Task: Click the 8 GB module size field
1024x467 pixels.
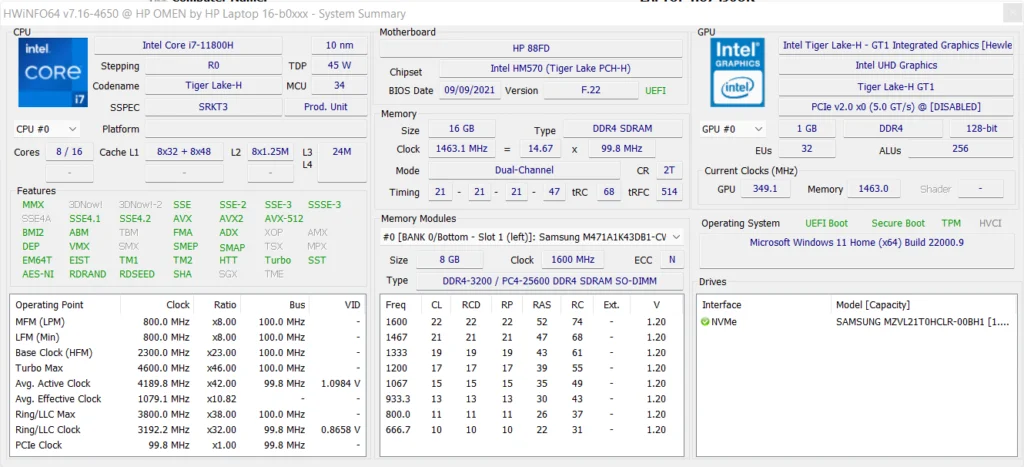Action: tap(449, 259)
